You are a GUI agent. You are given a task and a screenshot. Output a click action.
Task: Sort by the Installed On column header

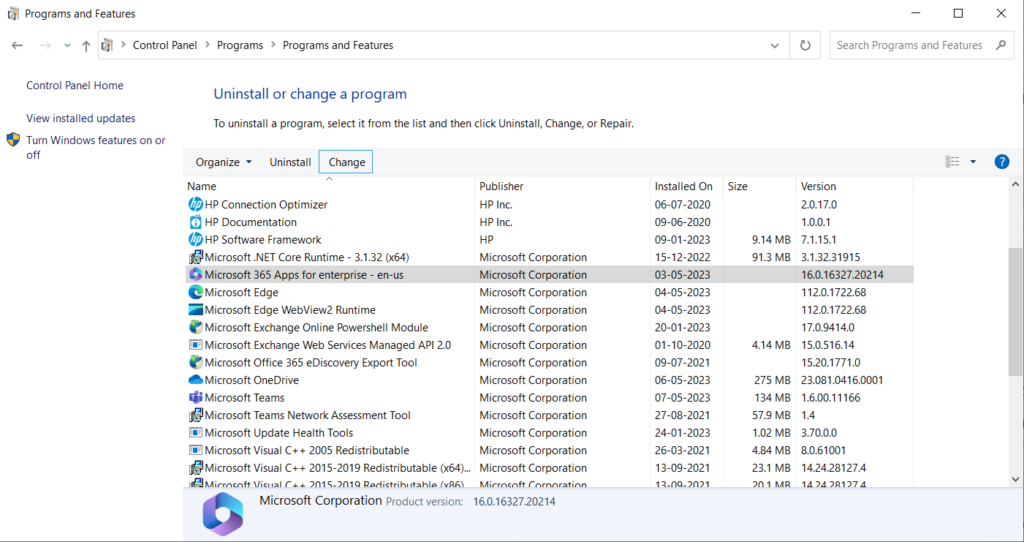click(686, 186)
